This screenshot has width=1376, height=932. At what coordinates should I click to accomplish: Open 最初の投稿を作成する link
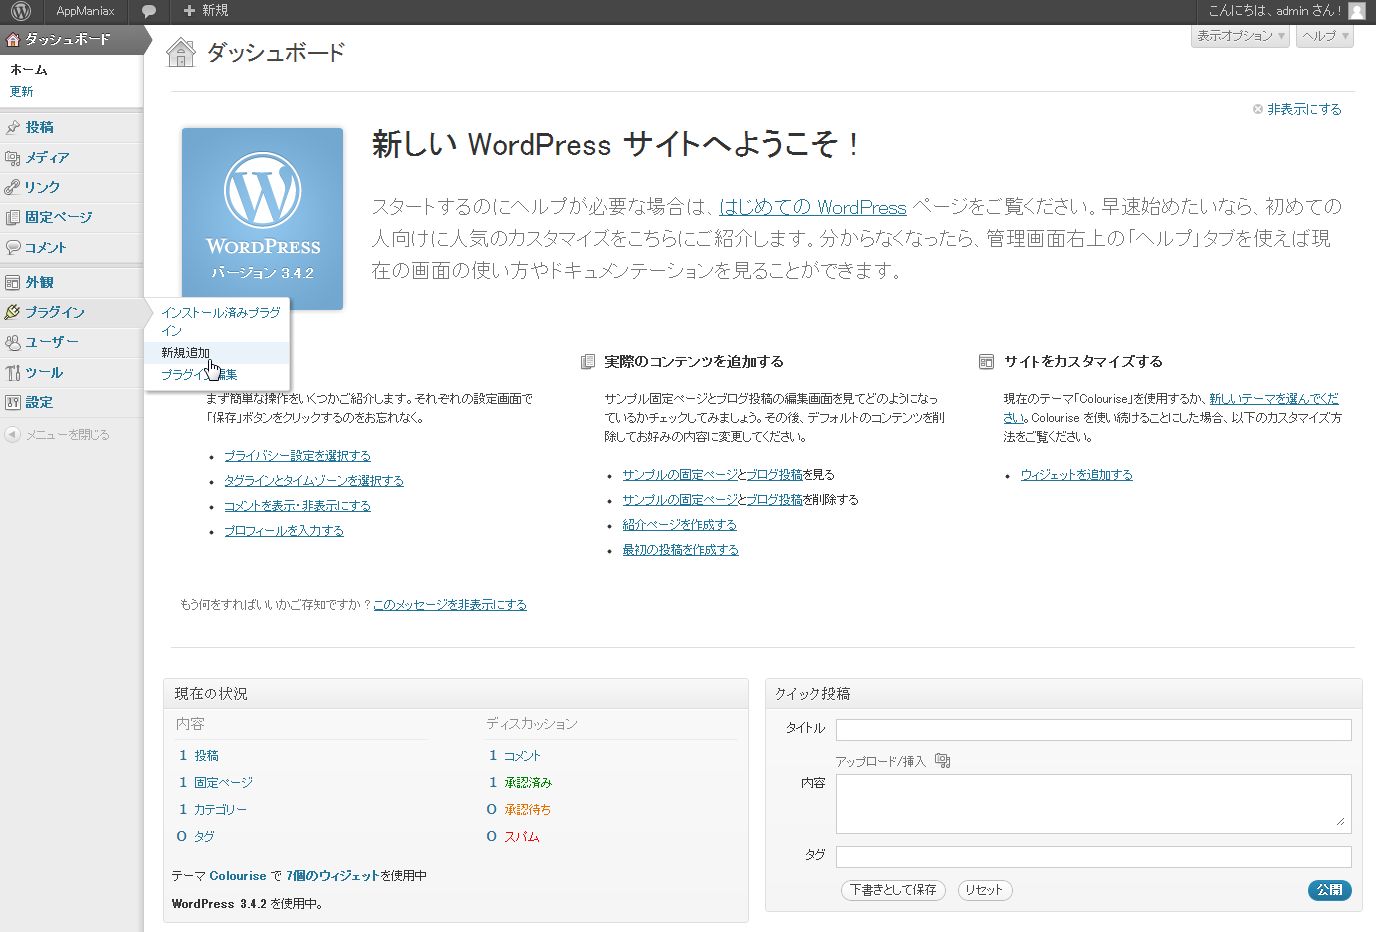680,550
